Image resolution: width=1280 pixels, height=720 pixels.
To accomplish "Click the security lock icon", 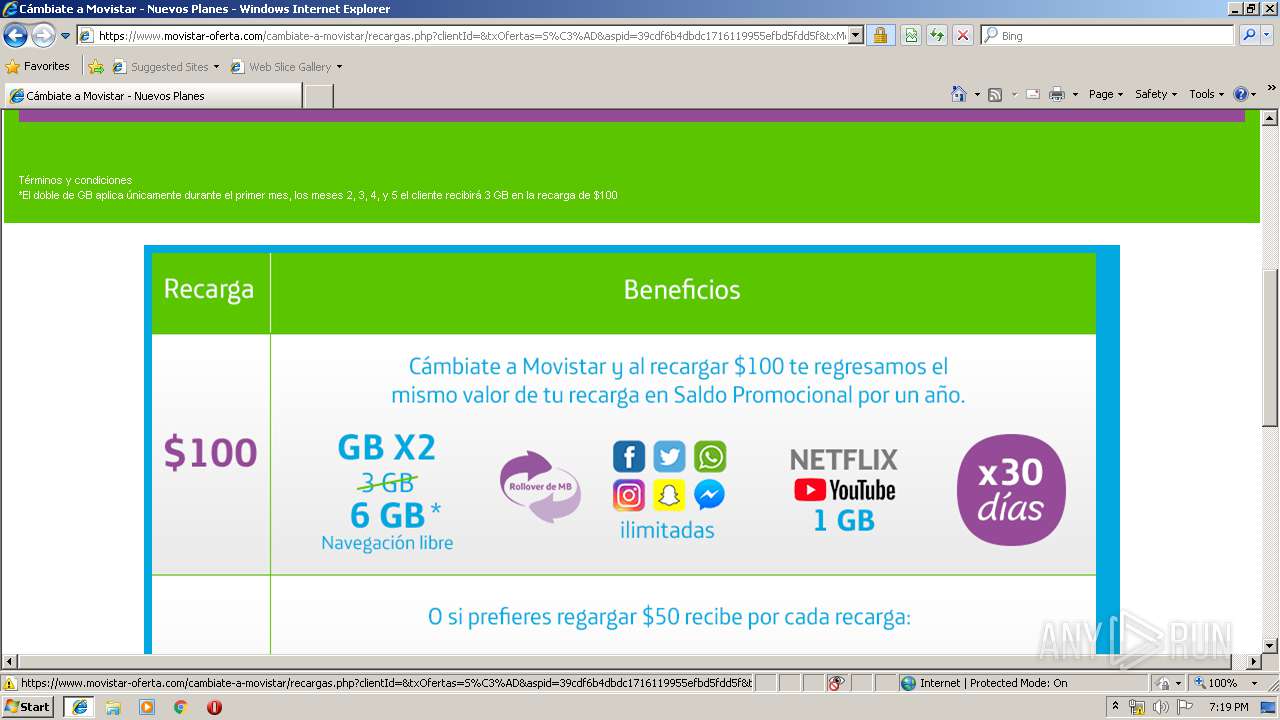I will tap(880, 36).
